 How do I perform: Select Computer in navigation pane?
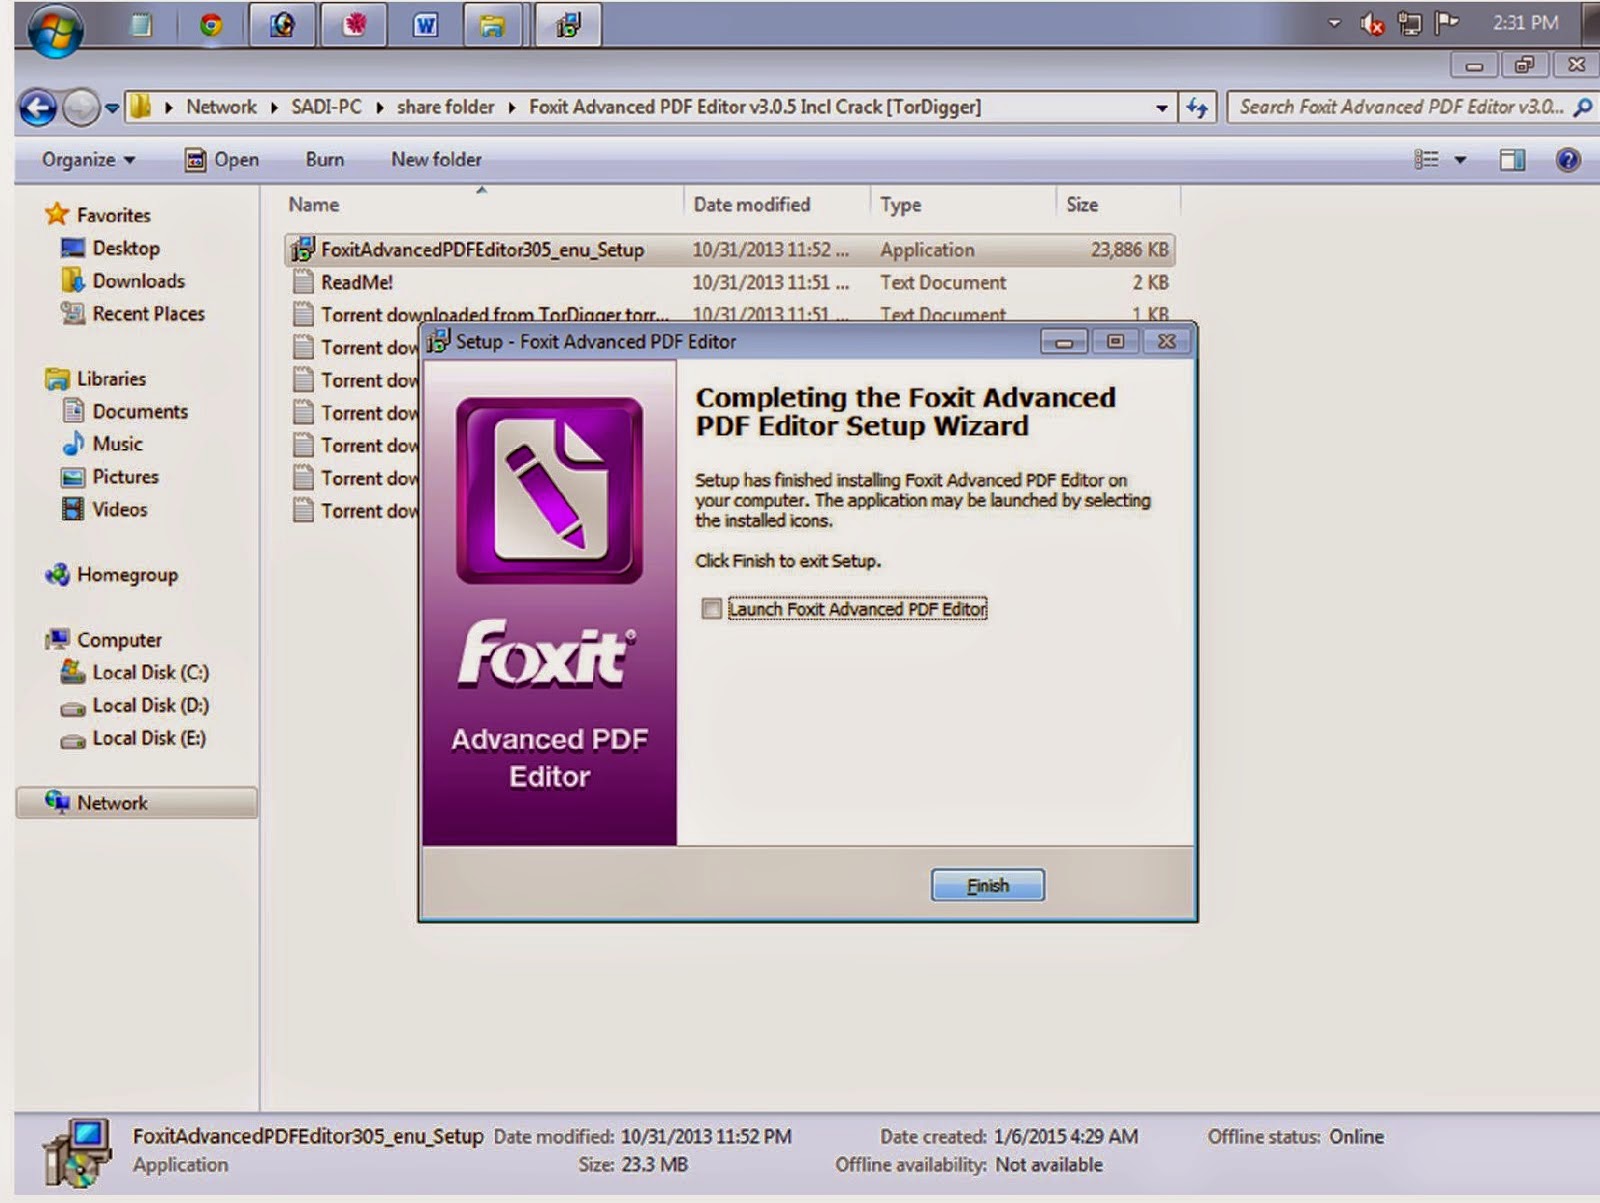coord(118,640)
